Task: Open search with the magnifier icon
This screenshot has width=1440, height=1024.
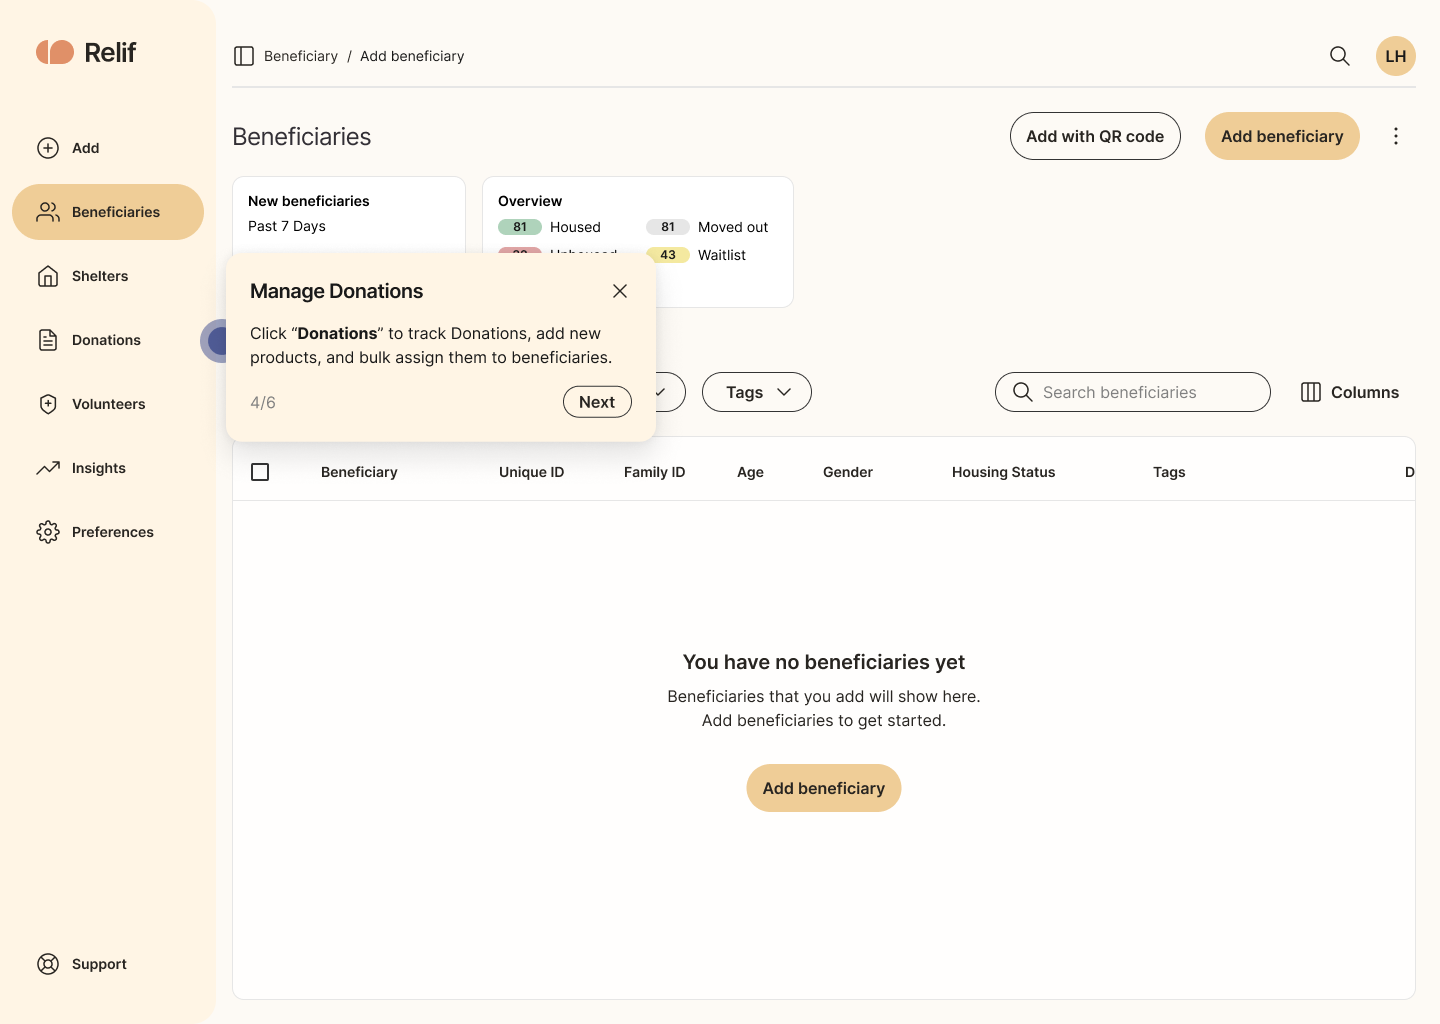Action: click(x=1340, y=56)
